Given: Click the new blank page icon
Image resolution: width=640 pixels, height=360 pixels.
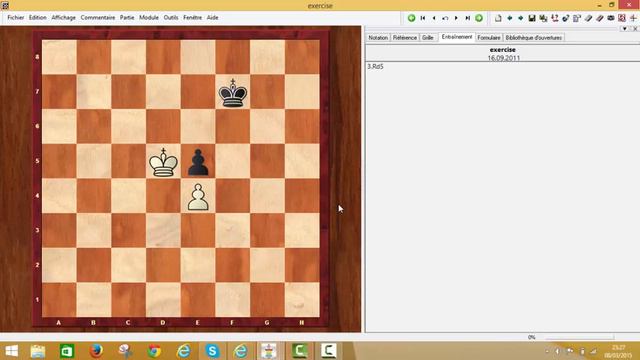Looking at the screenshot, I should (498, 18).
